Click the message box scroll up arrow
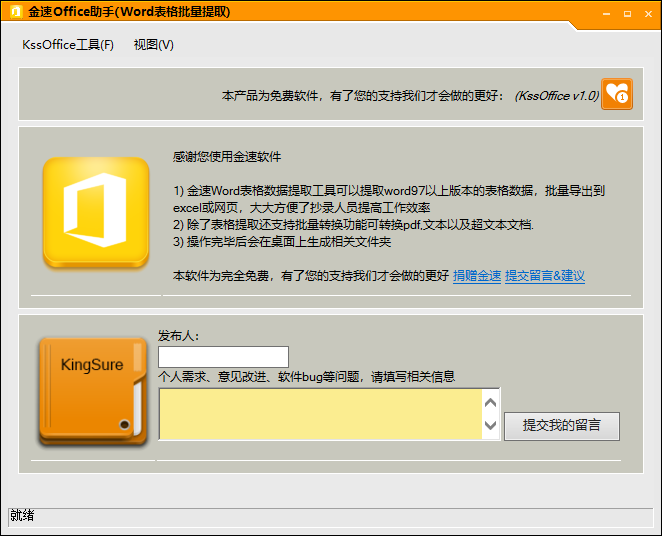 tap(490, 403)
